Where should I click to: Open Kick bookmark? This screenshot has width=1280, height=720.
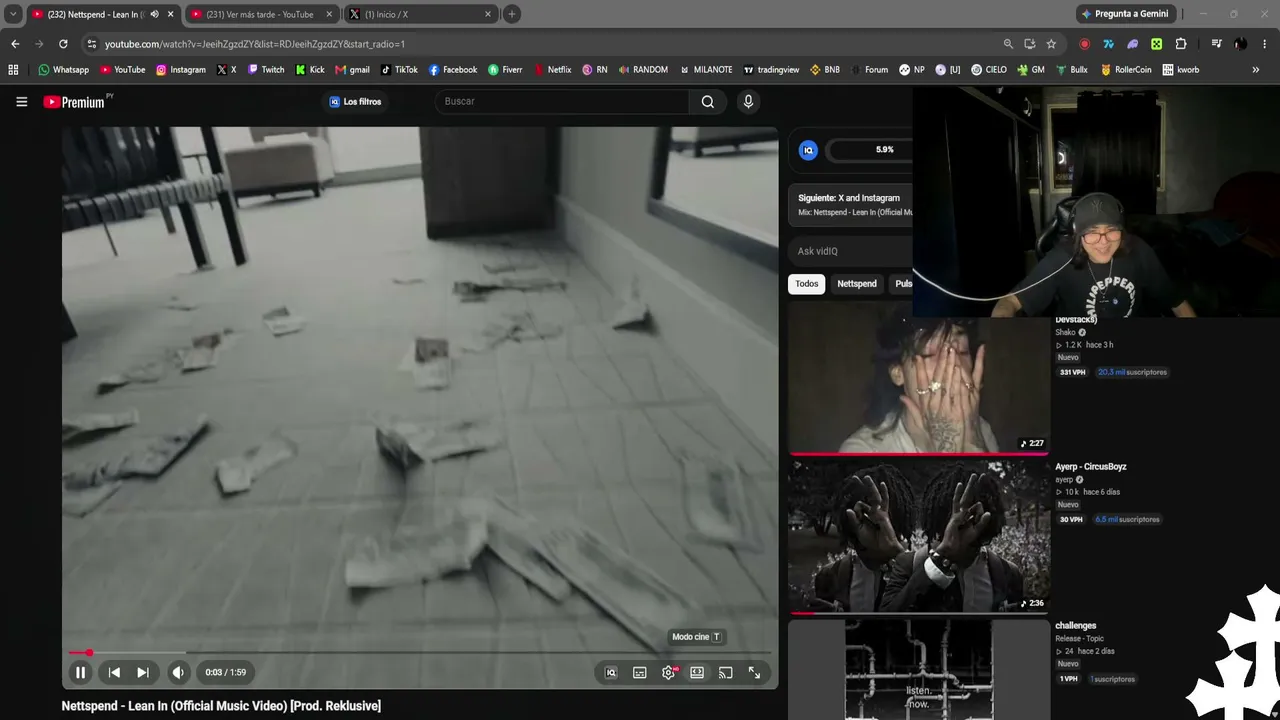point(310,70)
